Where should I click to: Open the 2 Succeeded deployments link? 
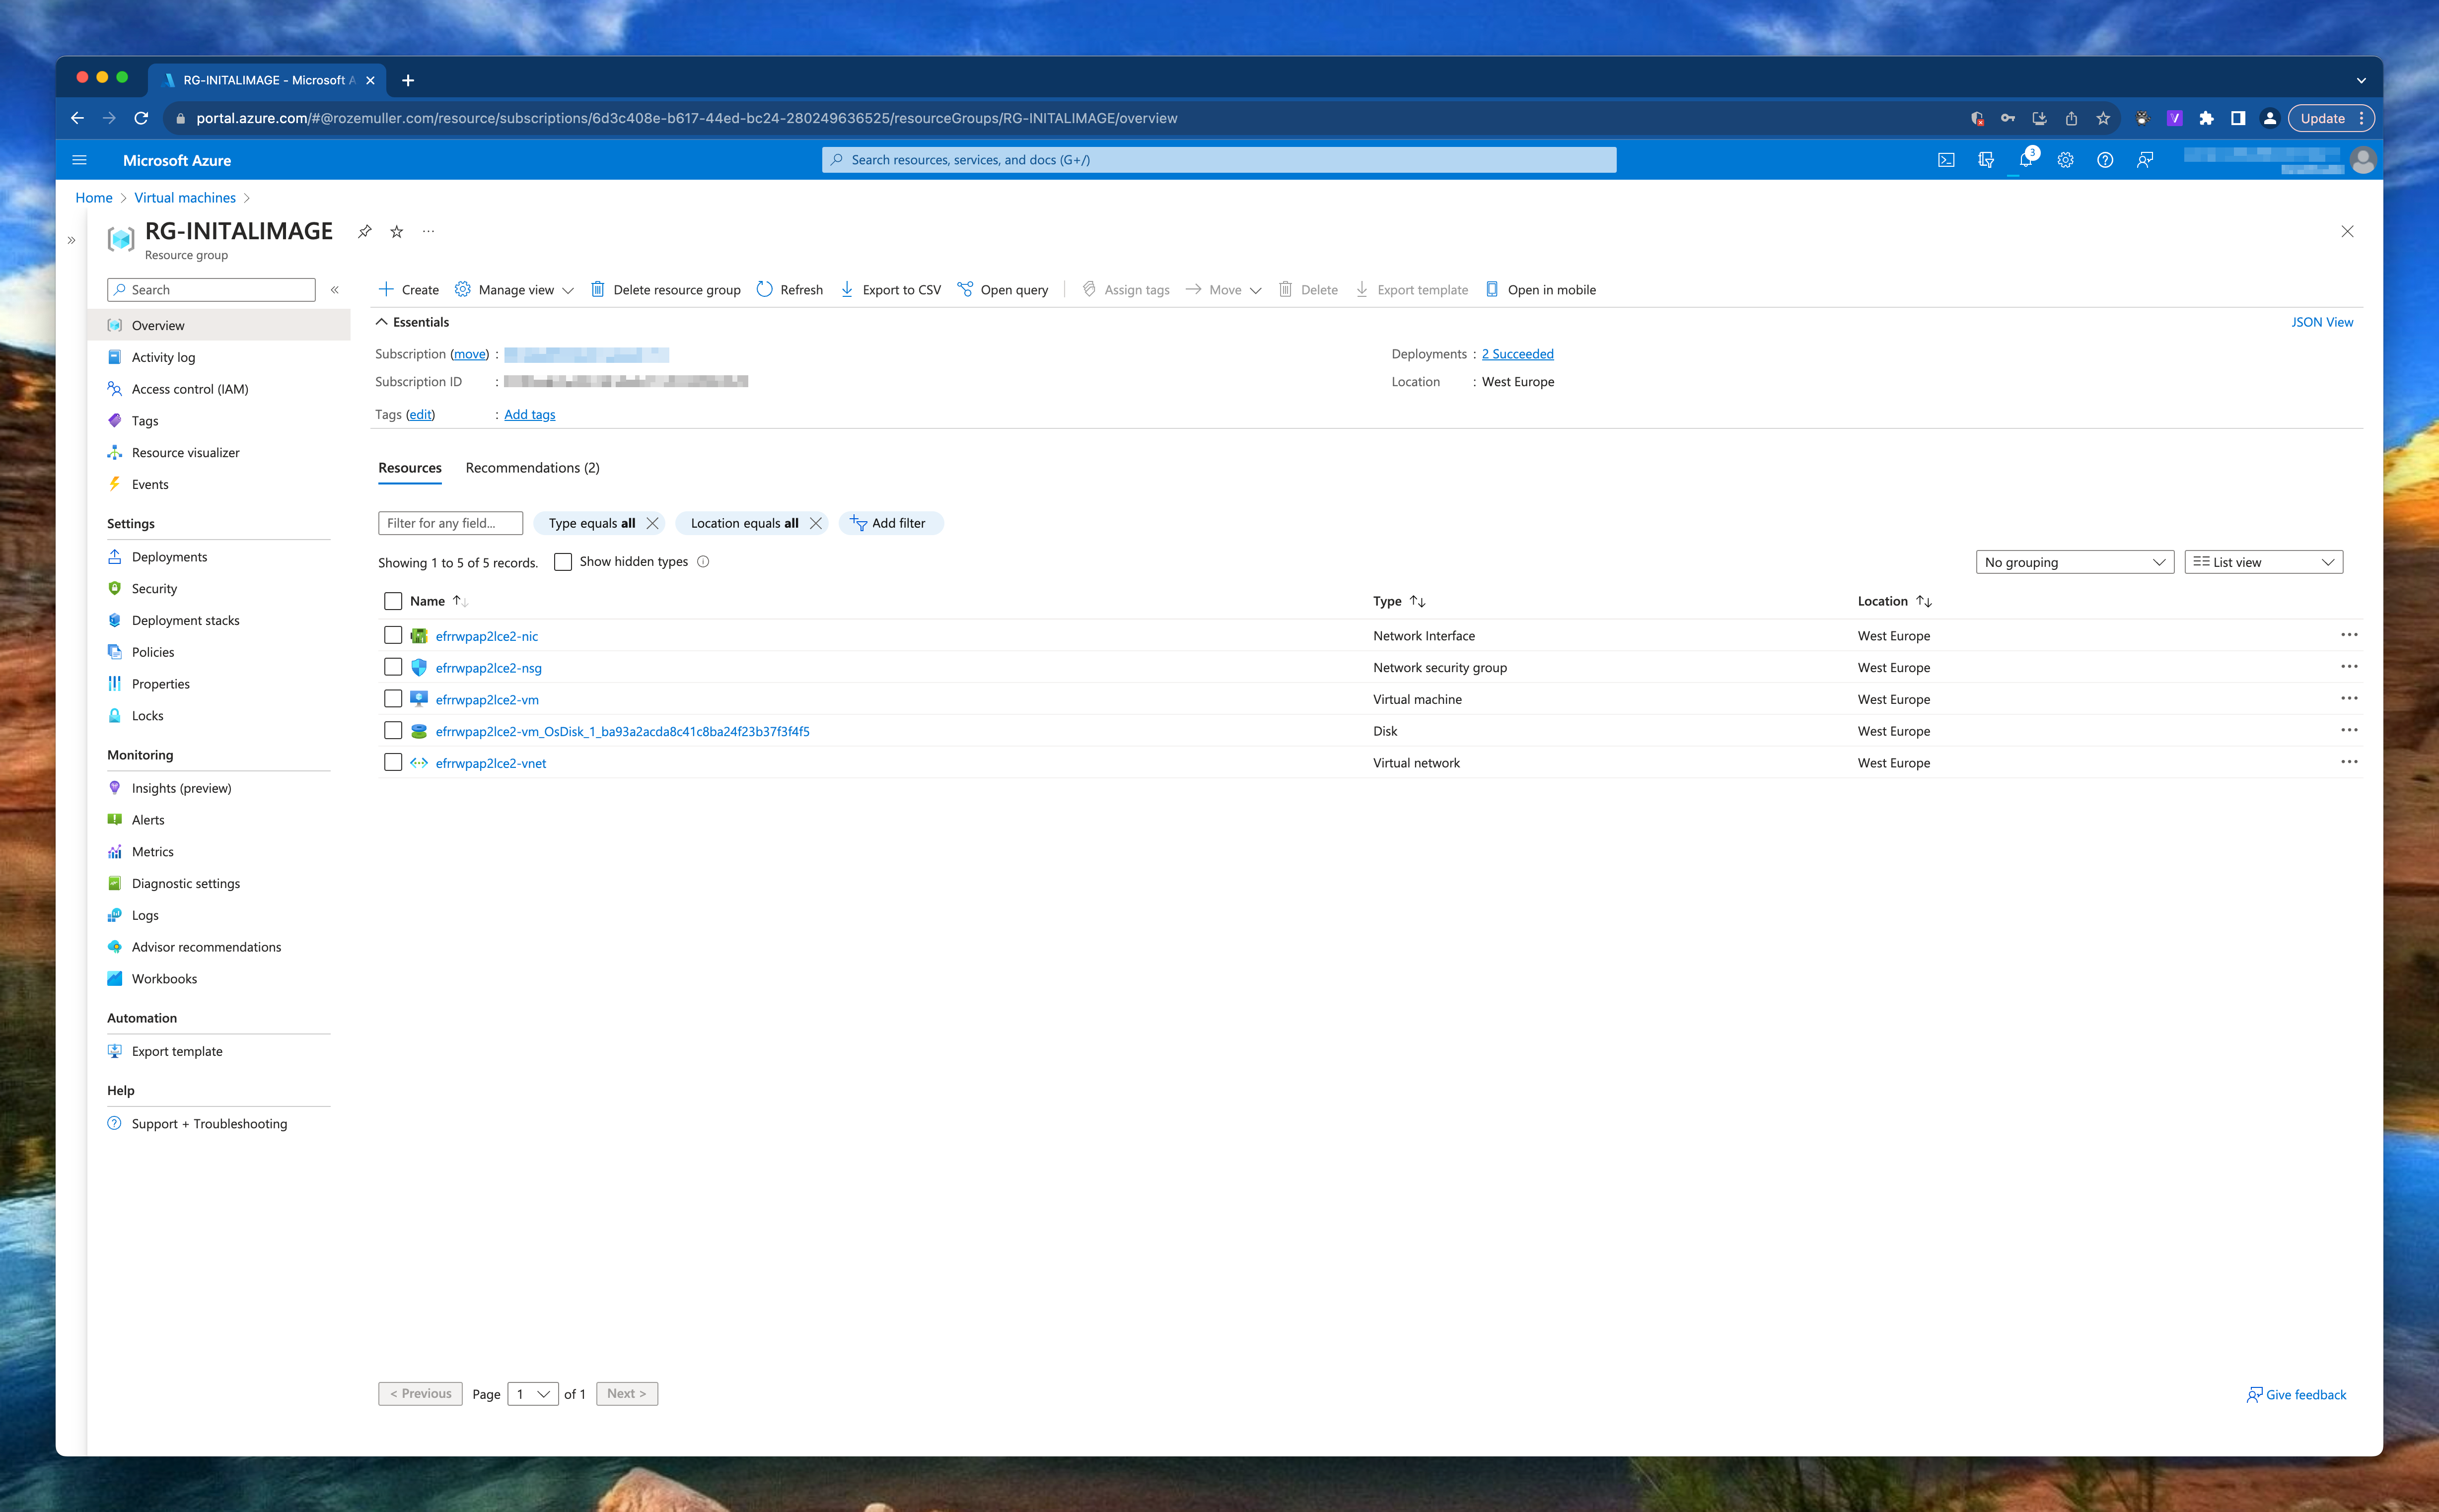point(1517,354)
